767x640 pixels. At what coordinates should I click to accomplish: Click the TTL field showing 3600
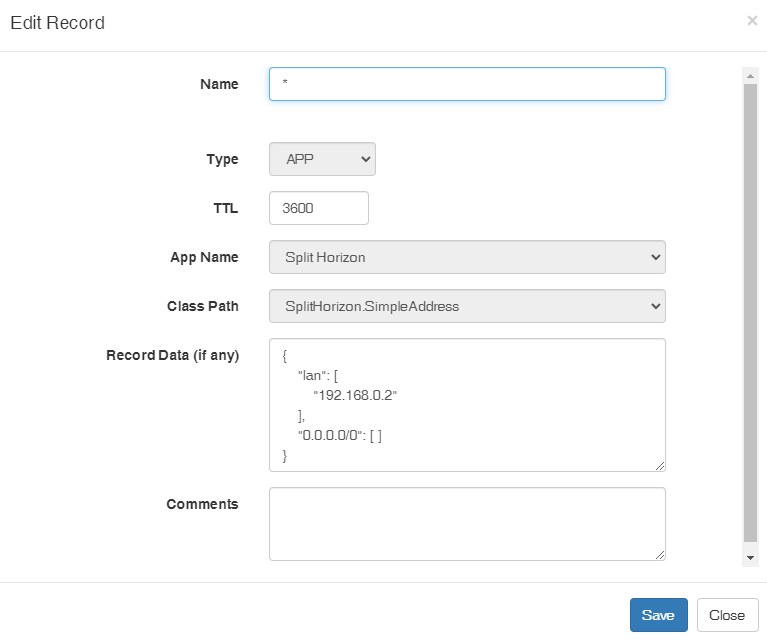[x=319, y=208]
